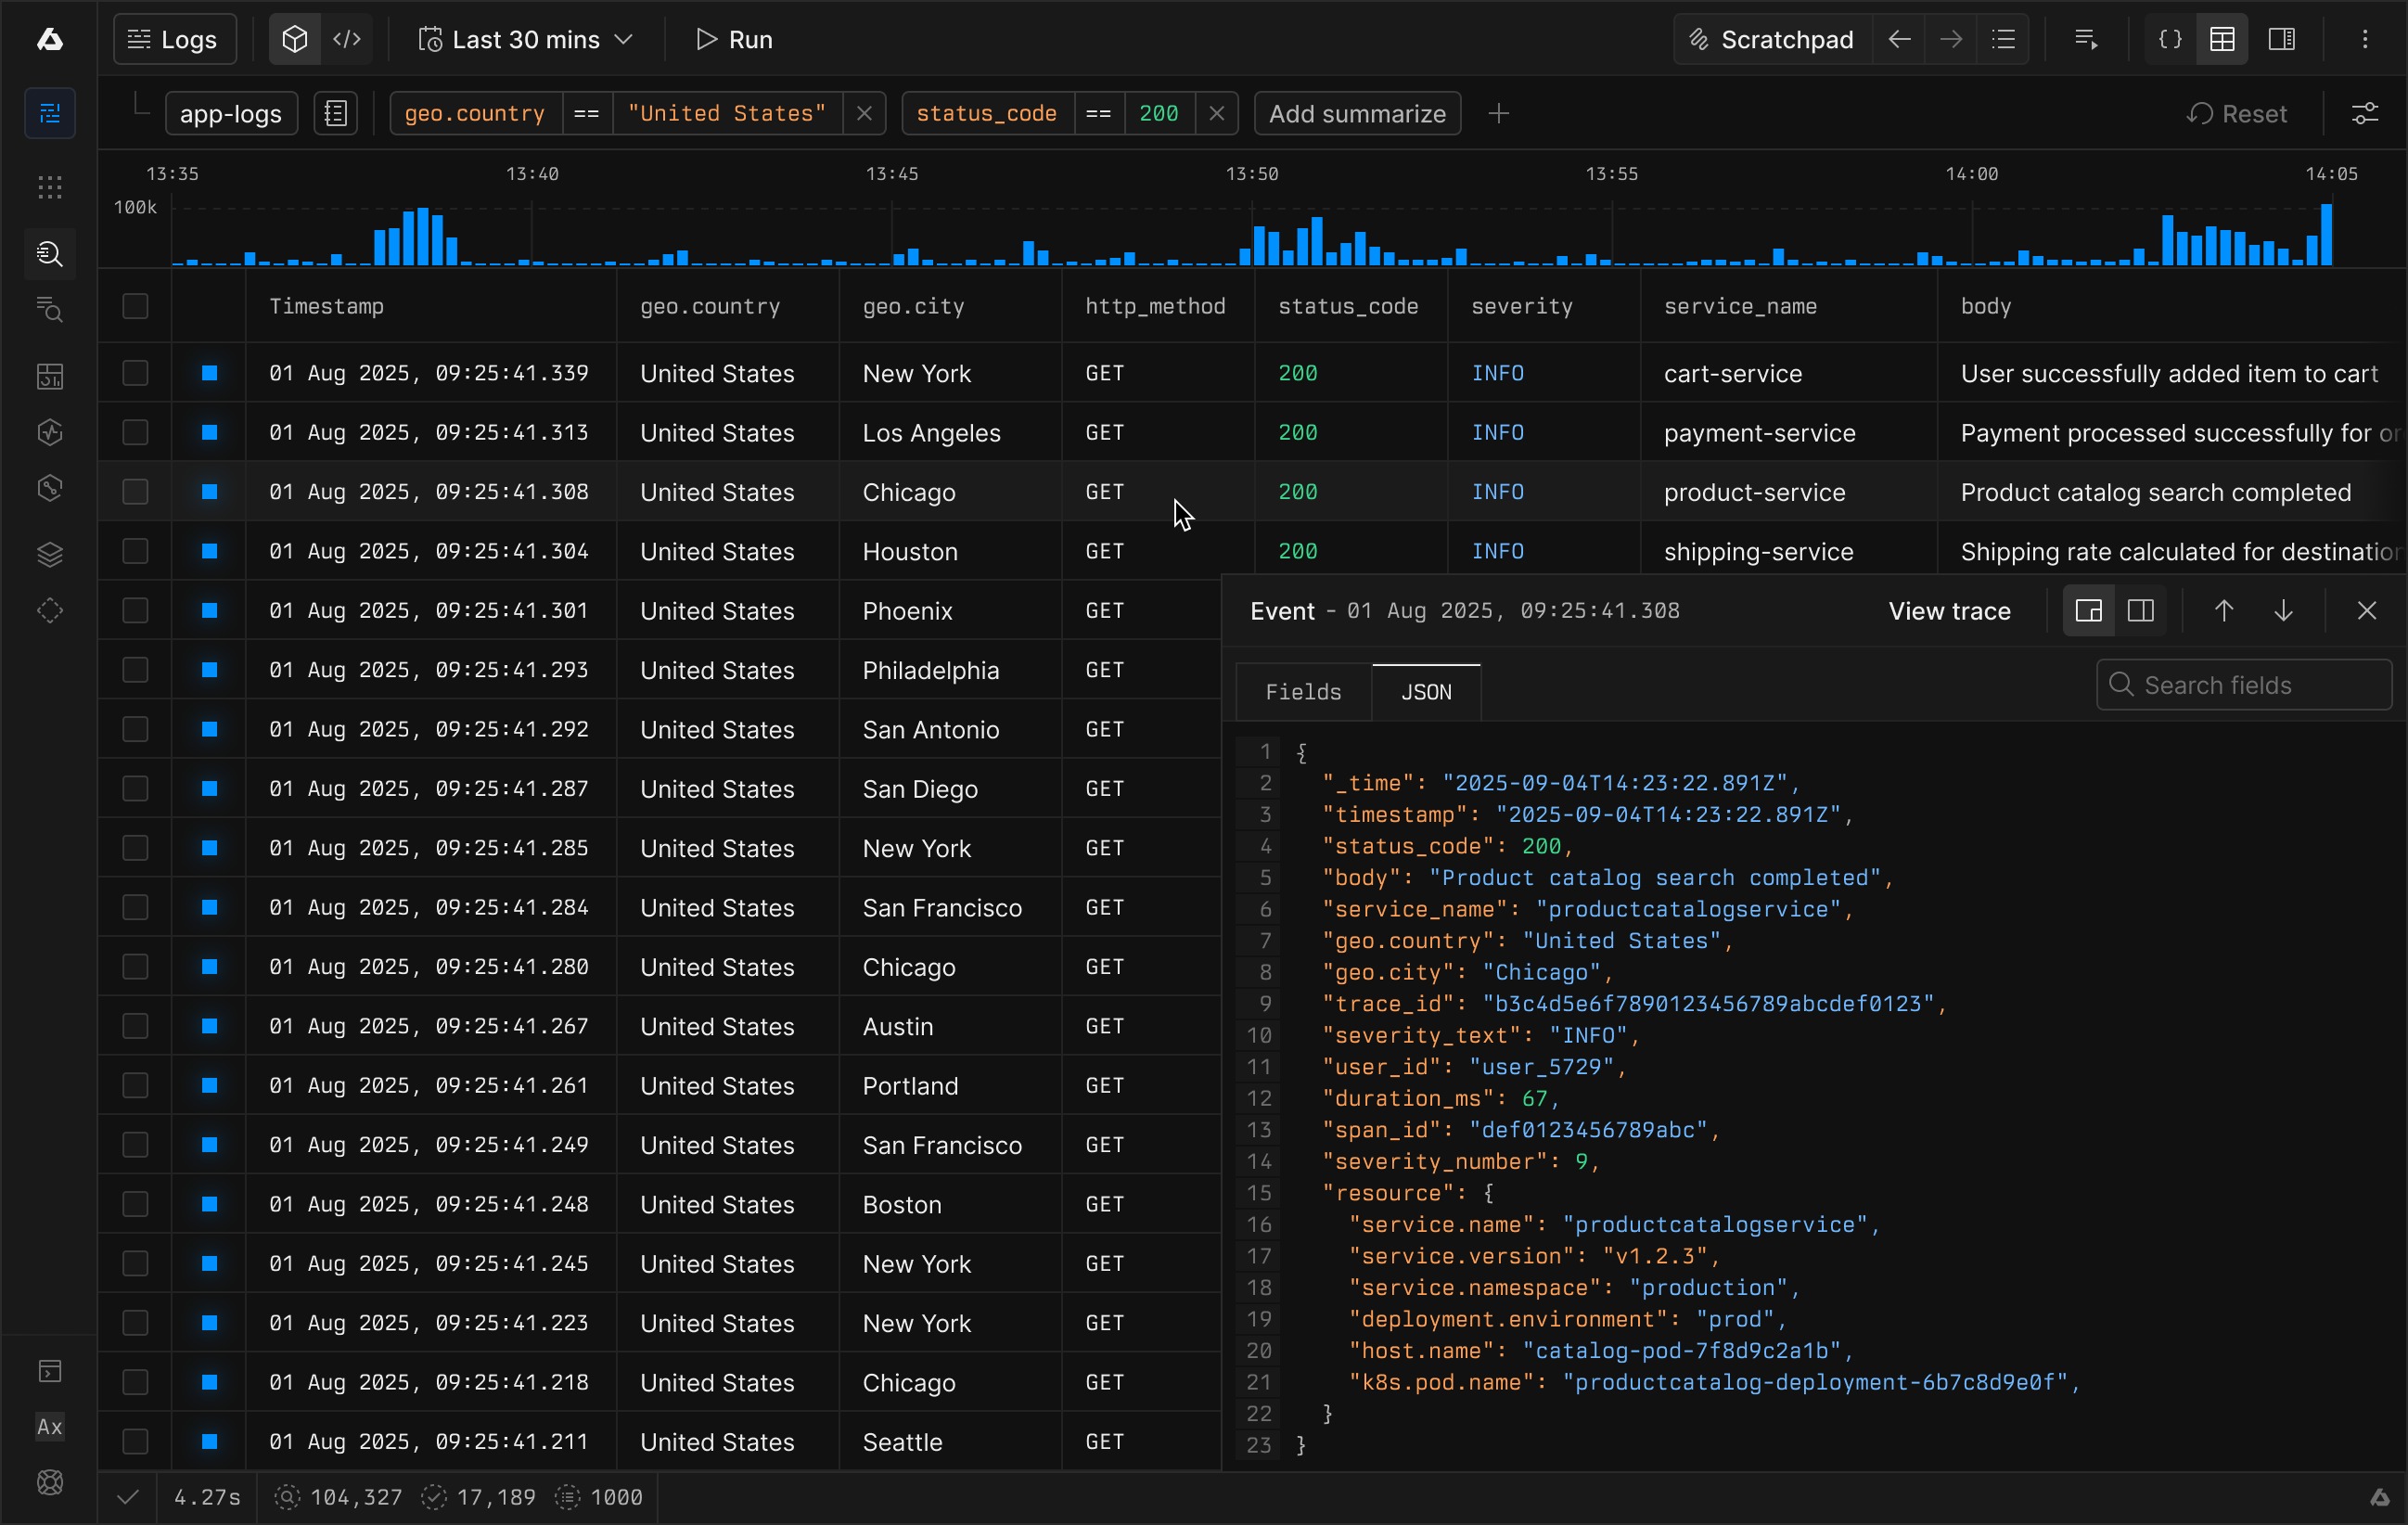
Task: Click the View trace link
Action: pyautogui.click(x=1949, y=611)
